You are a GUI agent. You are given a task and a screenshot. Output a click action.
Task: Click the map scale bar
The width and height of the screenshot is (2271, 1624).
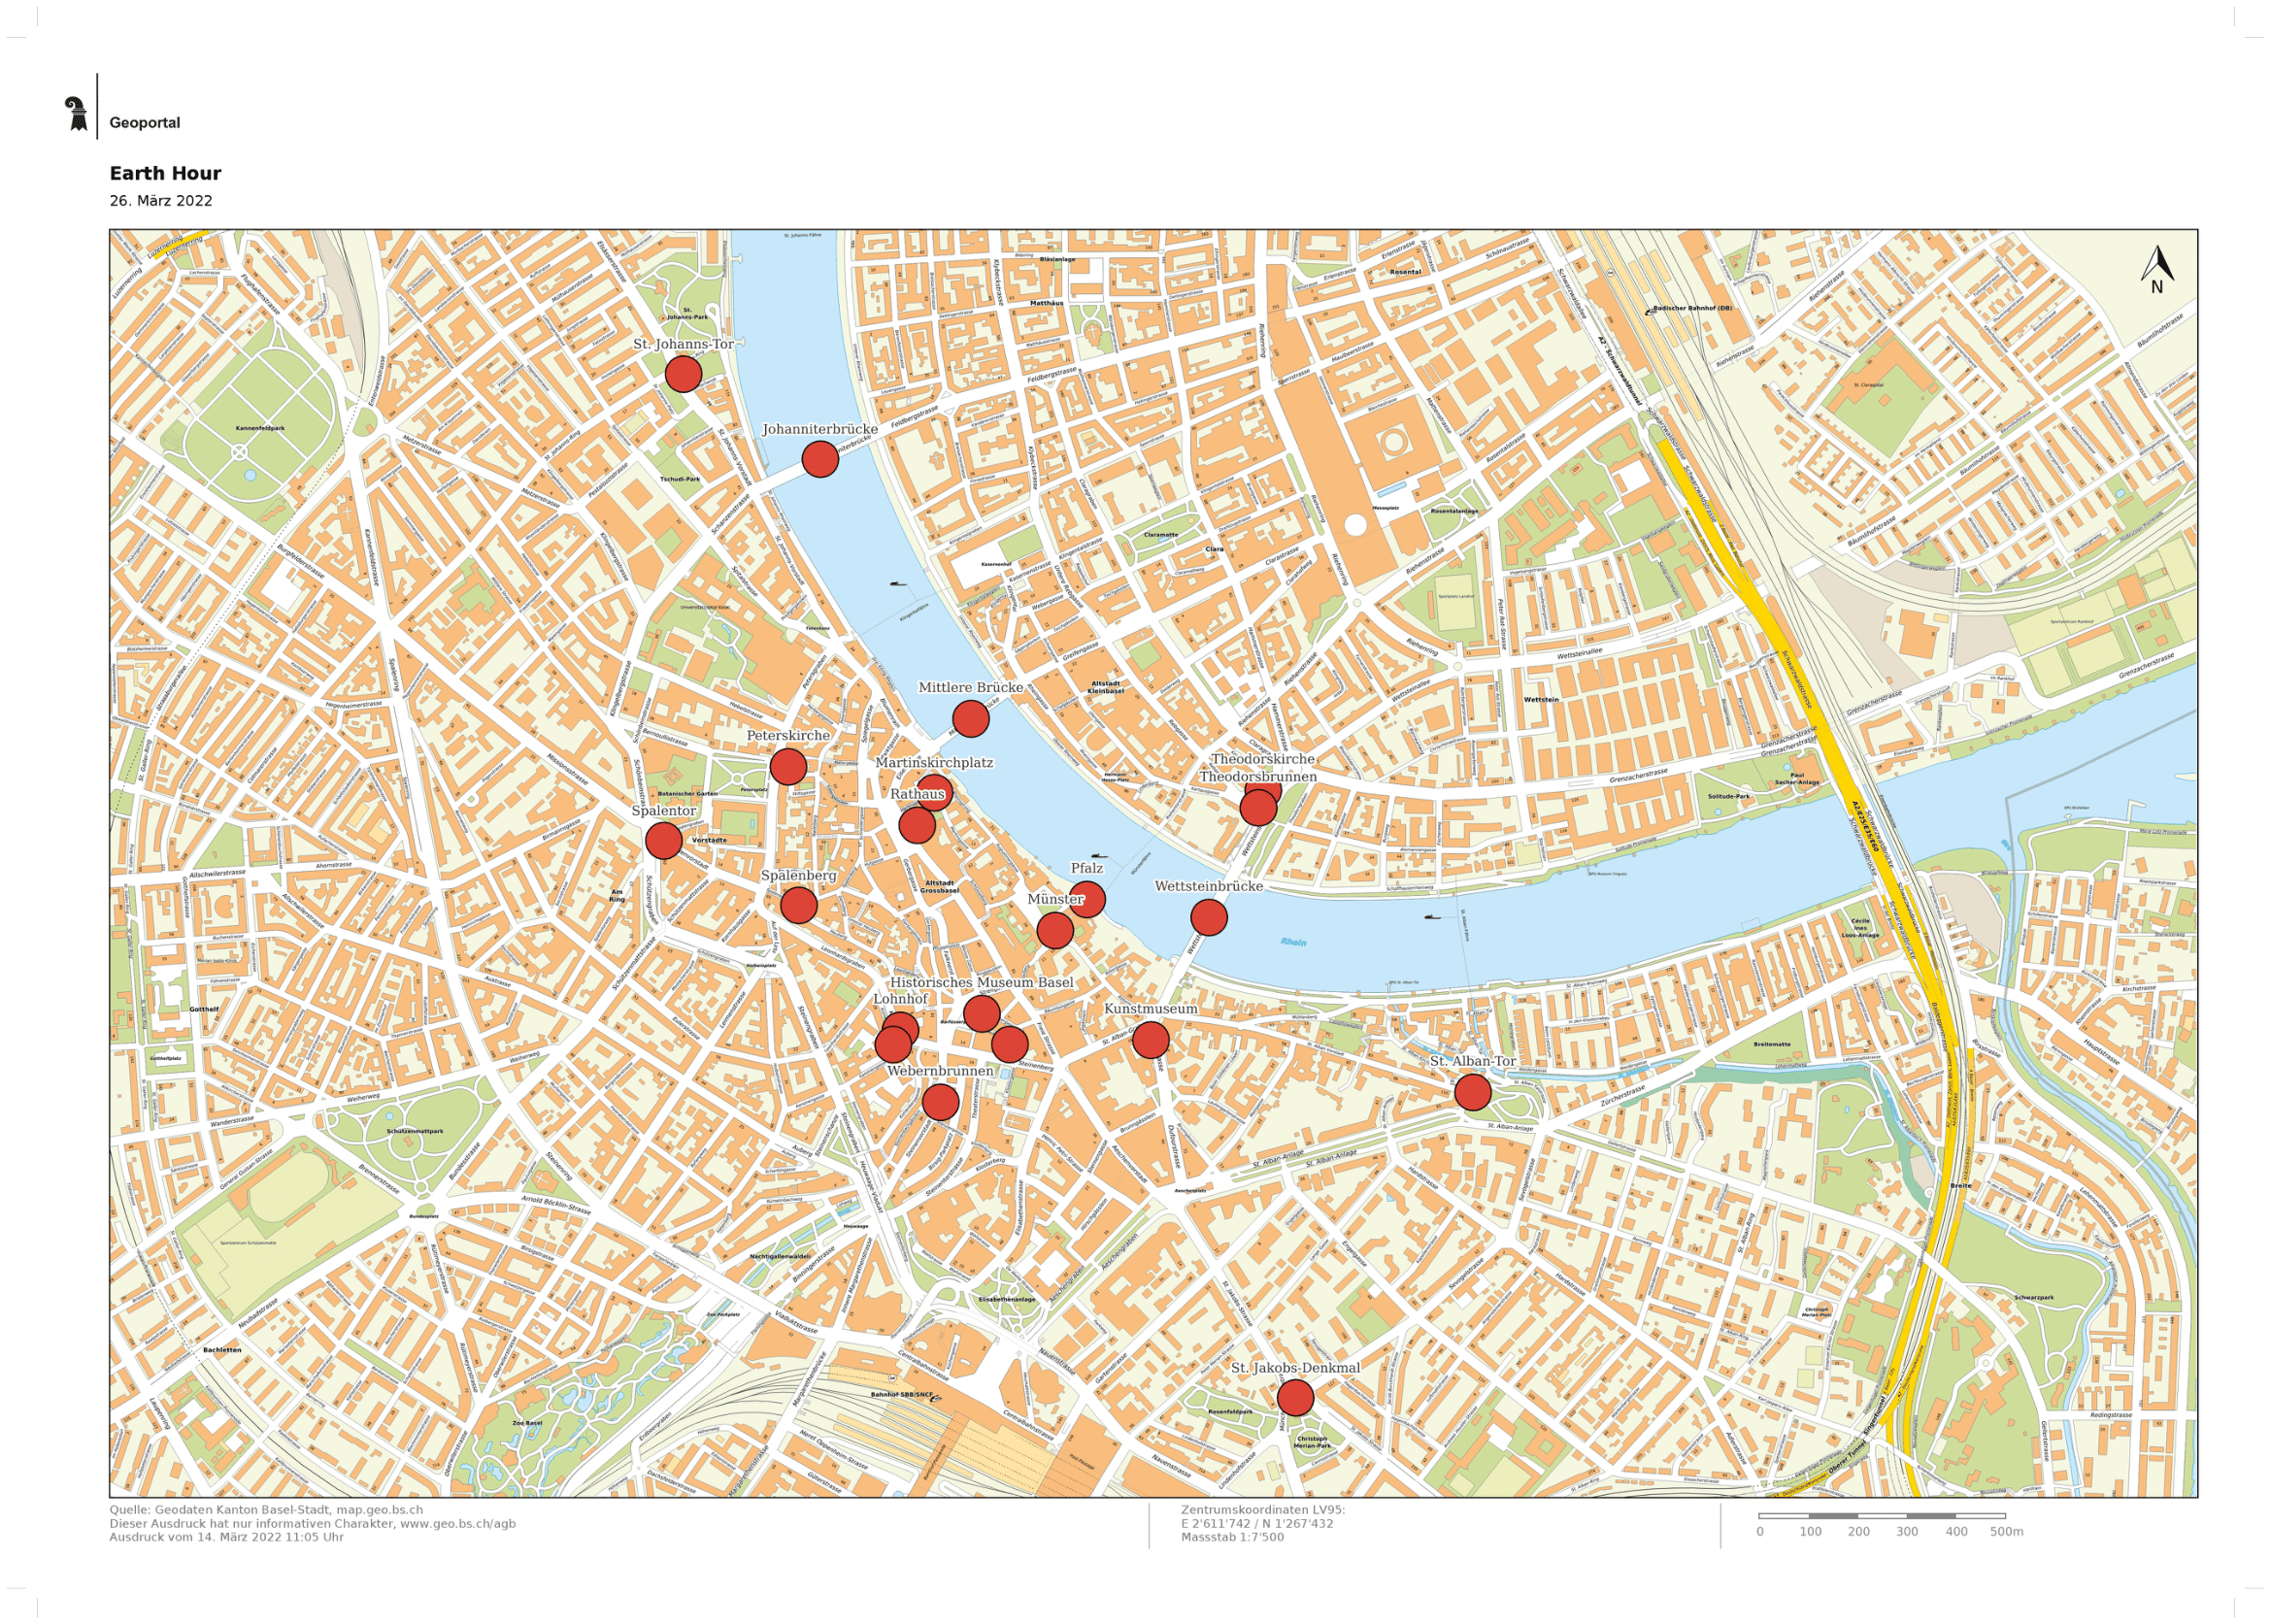[x=1881, y=1516]
